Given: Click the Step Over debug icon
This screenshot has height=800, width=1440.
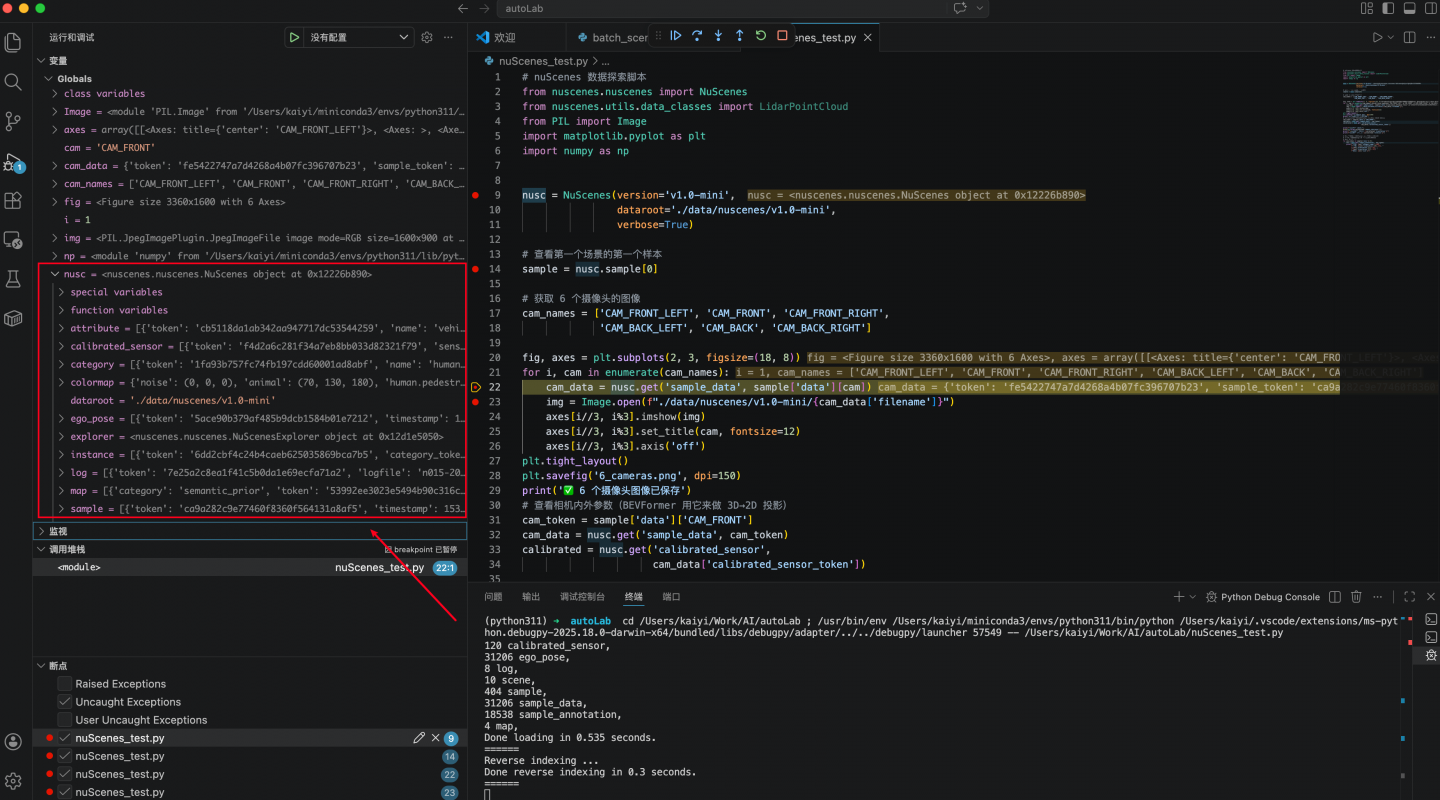Looking at the screenshot, I should tap(697, 36).
